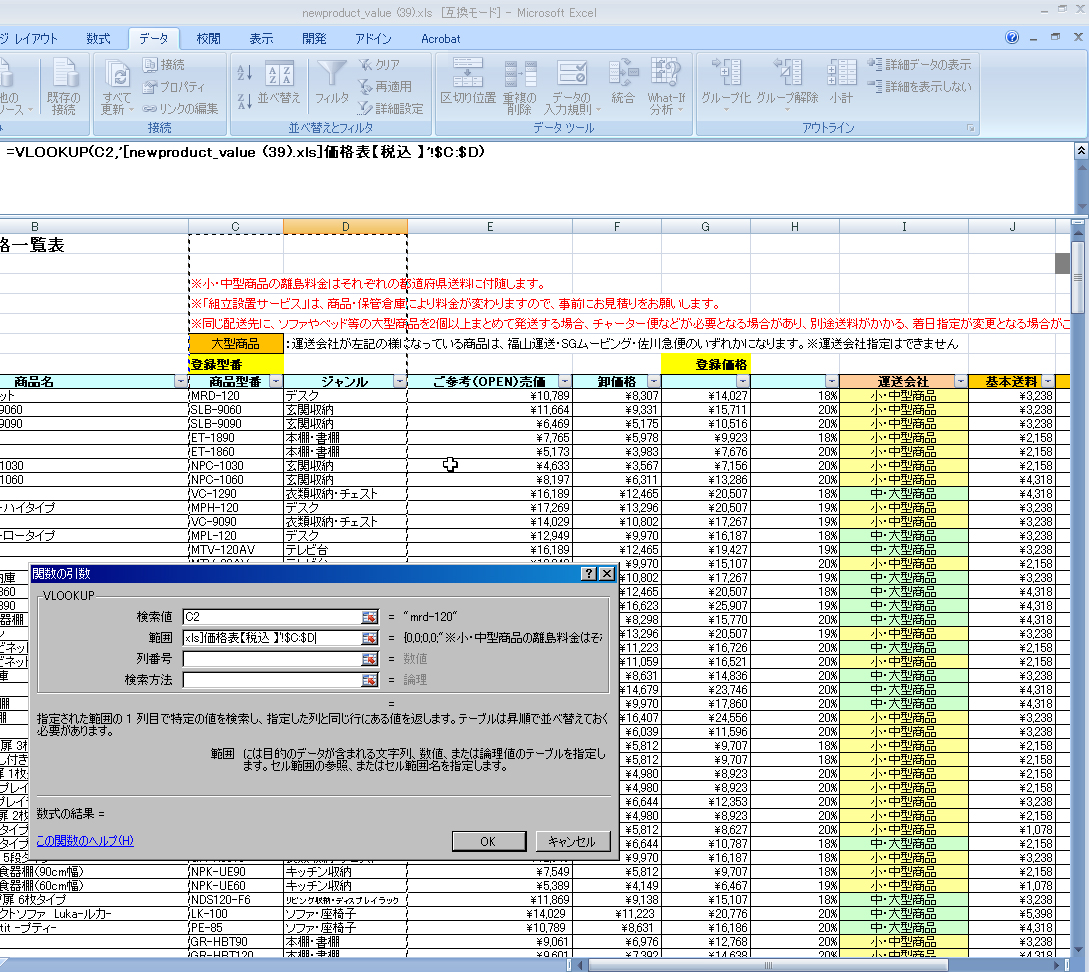
Task: Switch to the データ ribbon tab
Action: tap(153, 39)
